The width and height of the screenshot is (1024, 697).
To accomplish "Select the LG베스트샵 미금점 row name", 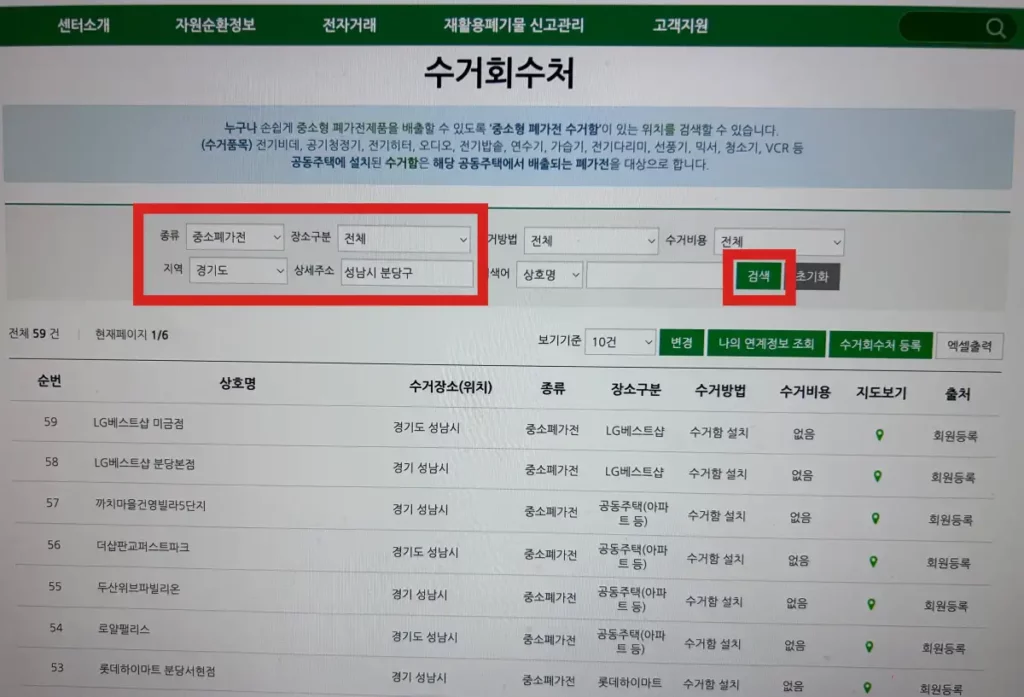I will pos(138,423).
